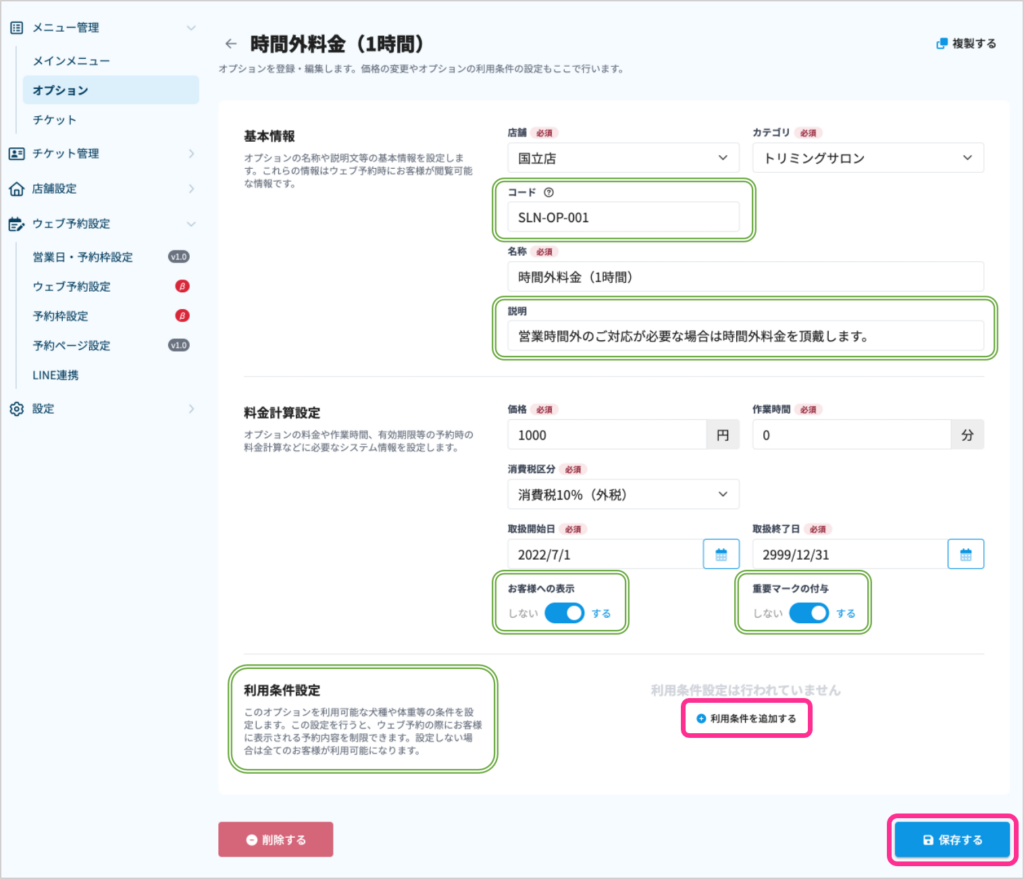Click the 価格 input field
Screen dimensions: 1024x879
click(x=606, y=435)
